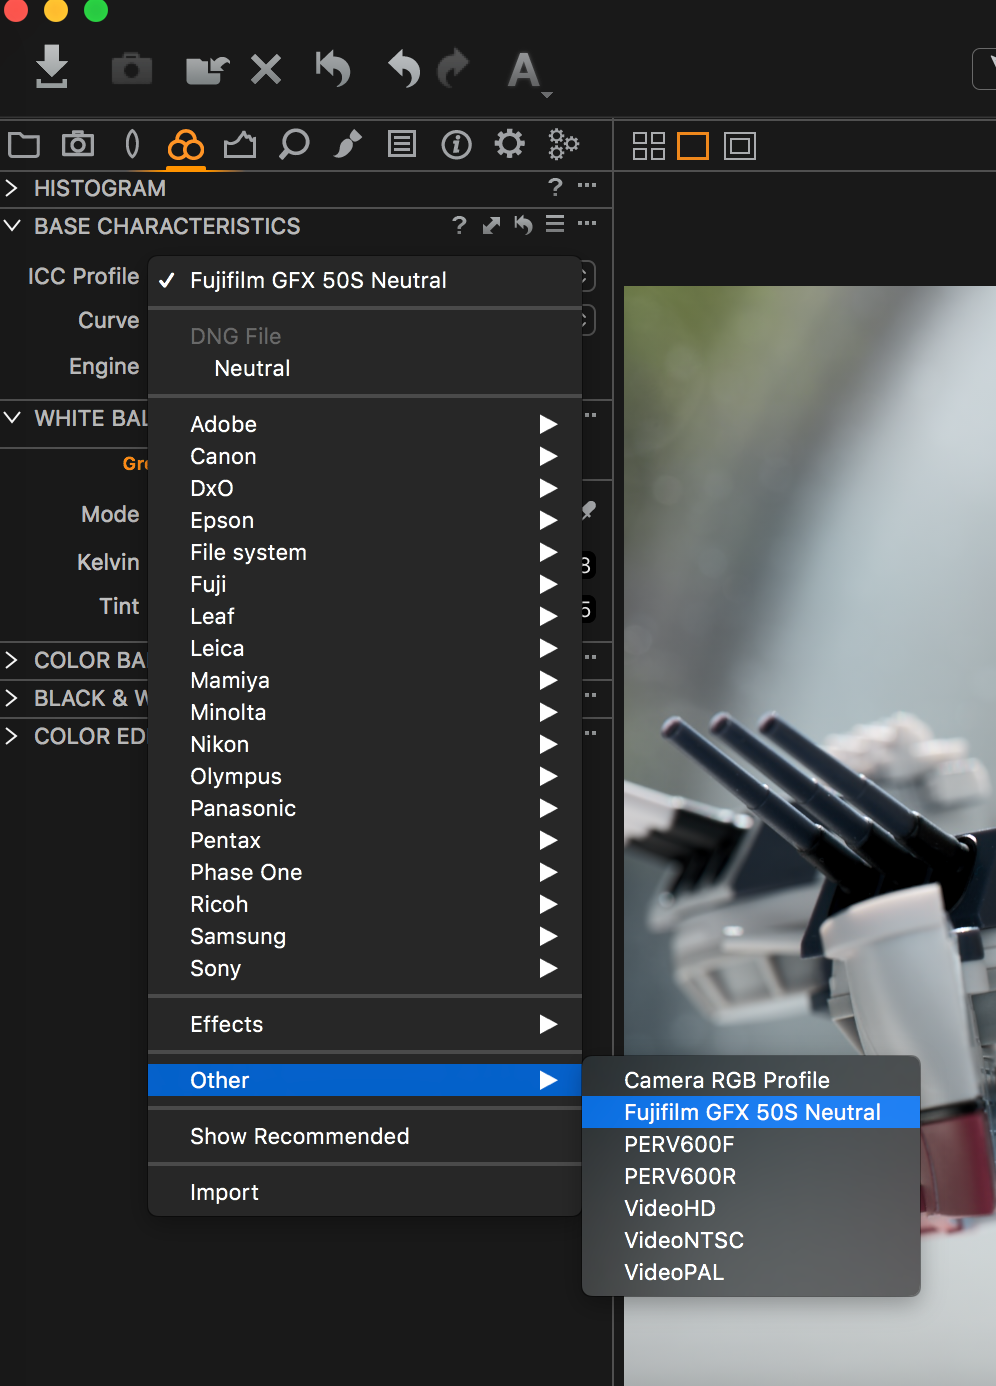Image resolution: width=996 pixels, height=1386 pixels.
Task: Open the Sony profiles submenu
Action: coord(365,968)
